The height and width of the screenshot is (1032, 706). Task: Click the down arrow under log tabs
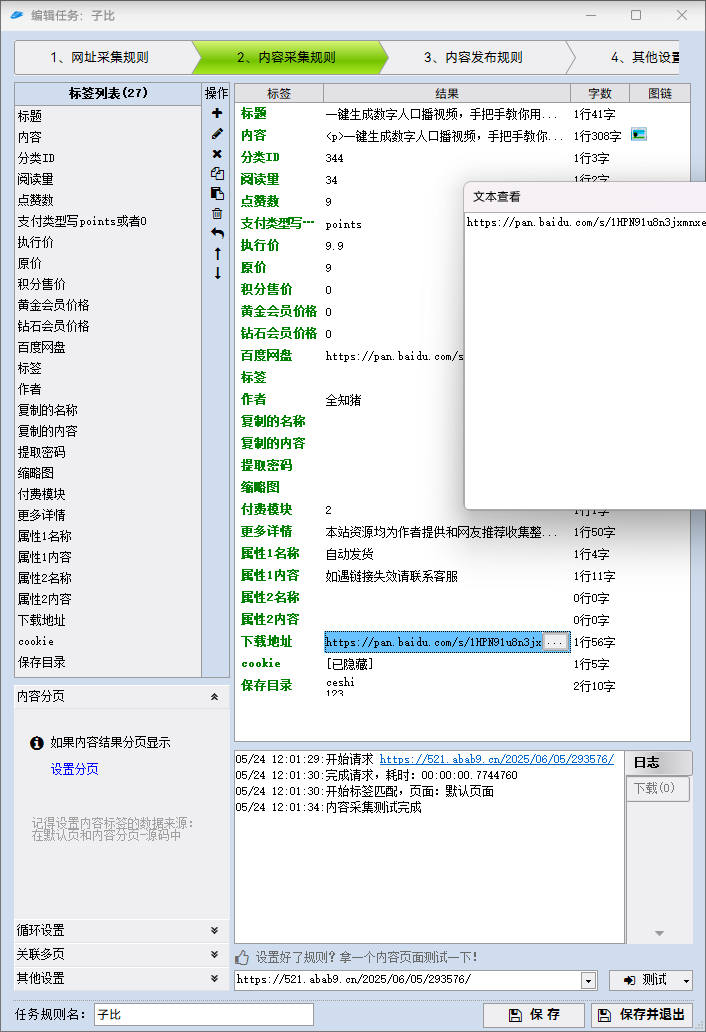(659, 933)
